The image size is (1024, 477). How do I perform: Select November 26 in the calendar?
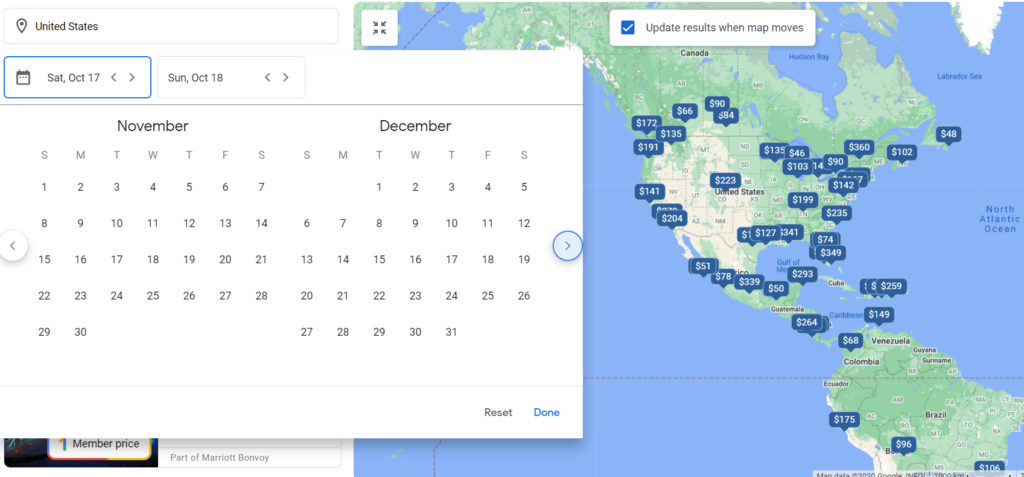(x=189, y=296)
